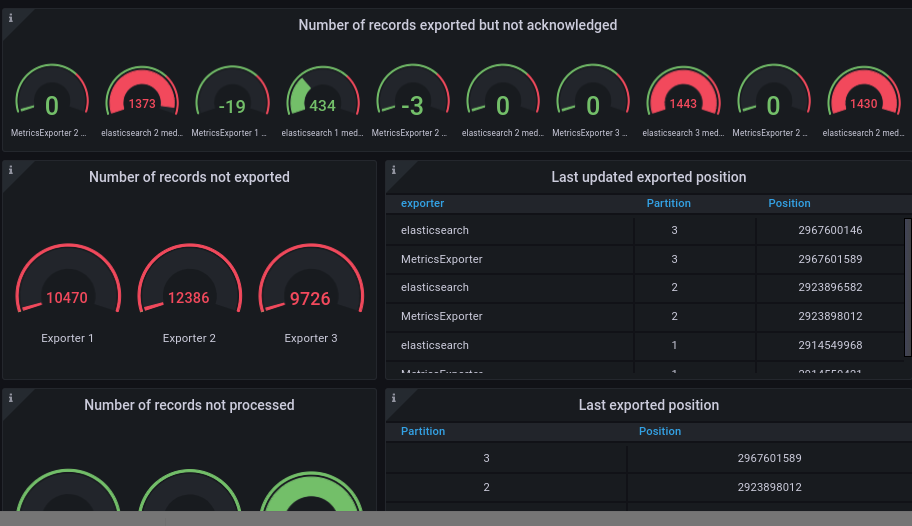
Task: Click the 'elasticsearch 1 med...' gauge label
Action: (x=322, y=133)
